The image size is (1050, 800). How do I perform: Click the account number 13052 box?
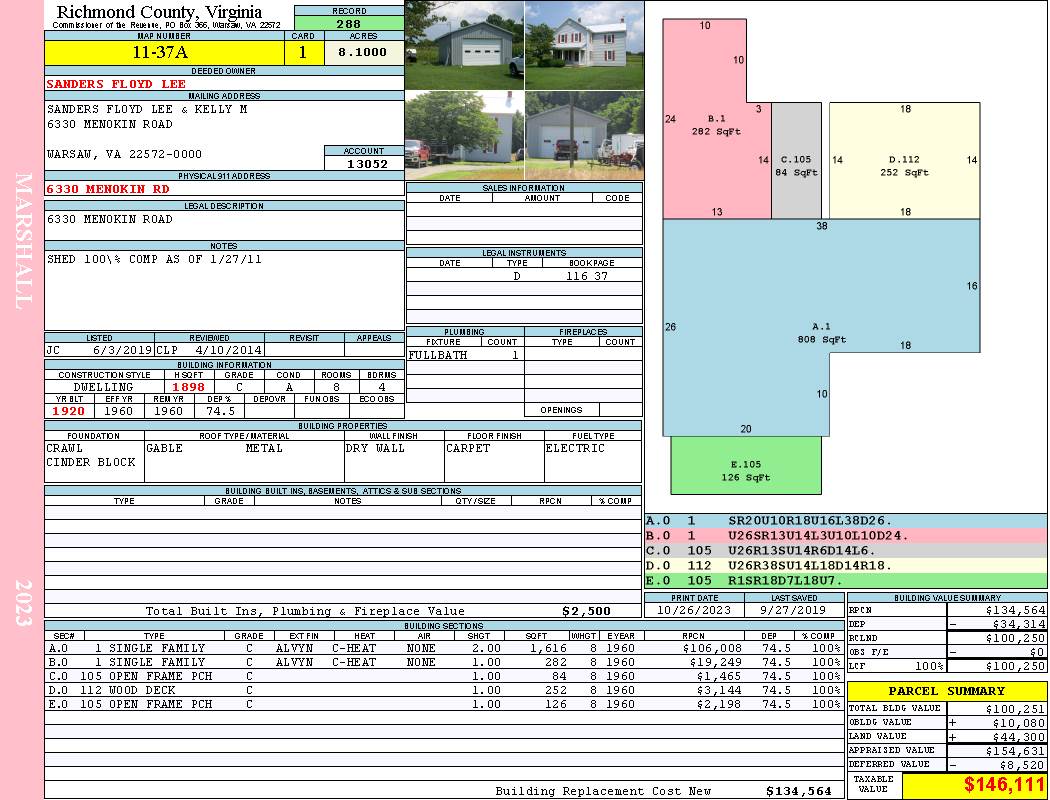click(364, 163)
